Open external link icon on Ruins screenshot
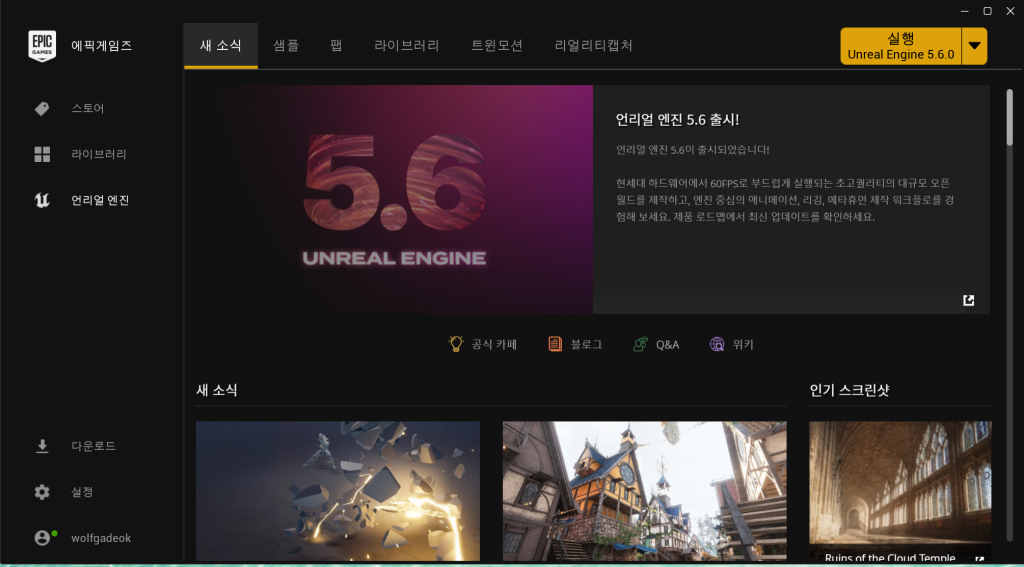The image size is (1024, 567). (x=979, y=560)
